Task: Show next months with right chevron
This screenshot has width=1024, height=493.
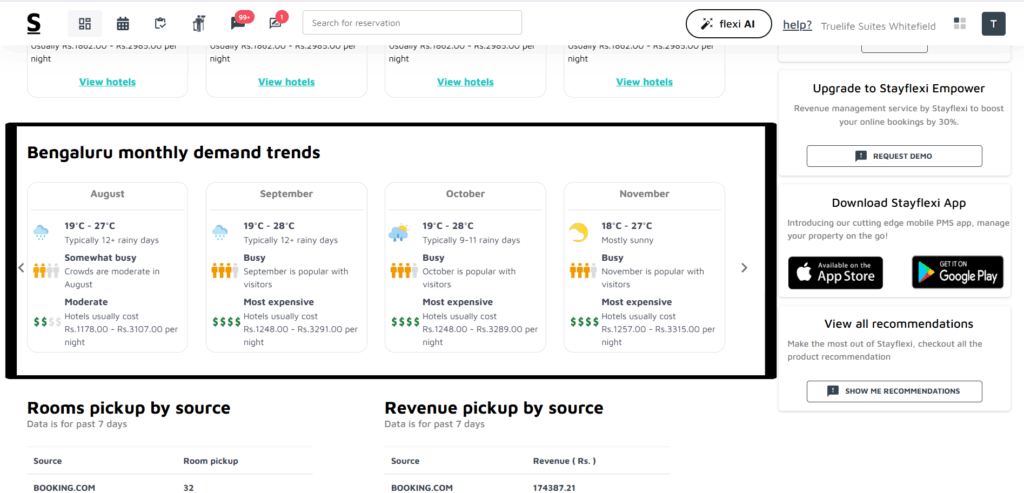Action: coord(744,268)
